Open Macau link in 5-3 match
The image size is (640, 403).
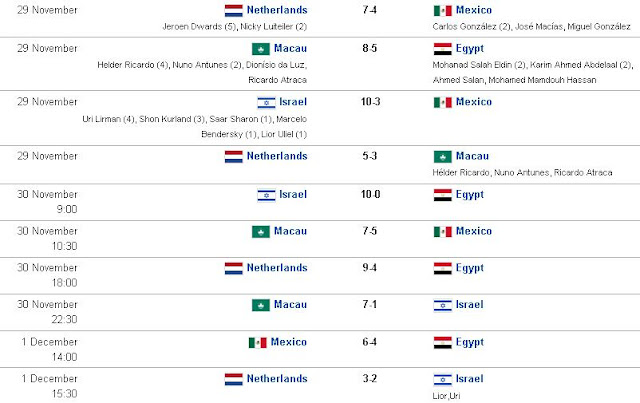tap(472, 156)
